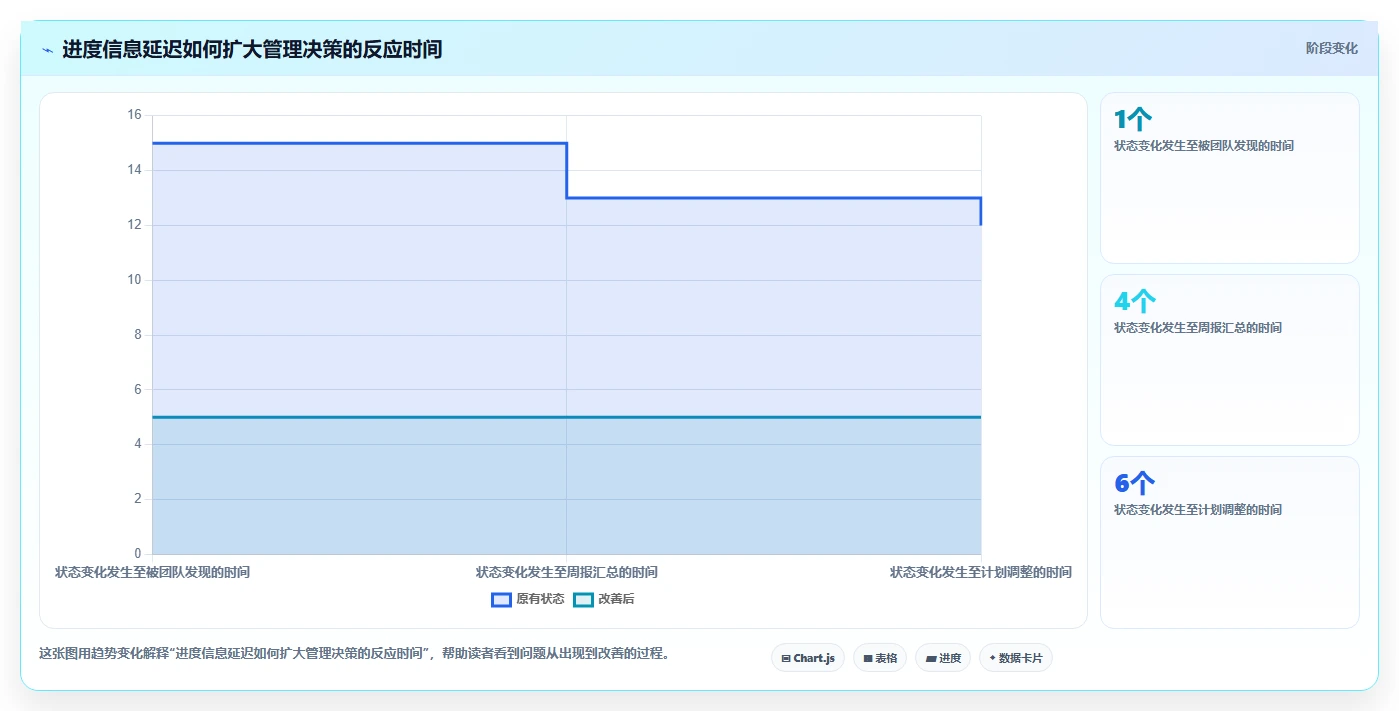Click the 改善后 legend label

pos(616,600)
